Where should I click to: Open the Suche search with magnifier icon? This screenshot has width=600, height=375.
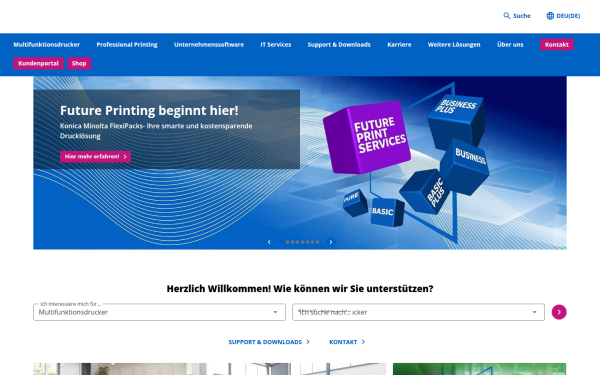tap(517, 16)
